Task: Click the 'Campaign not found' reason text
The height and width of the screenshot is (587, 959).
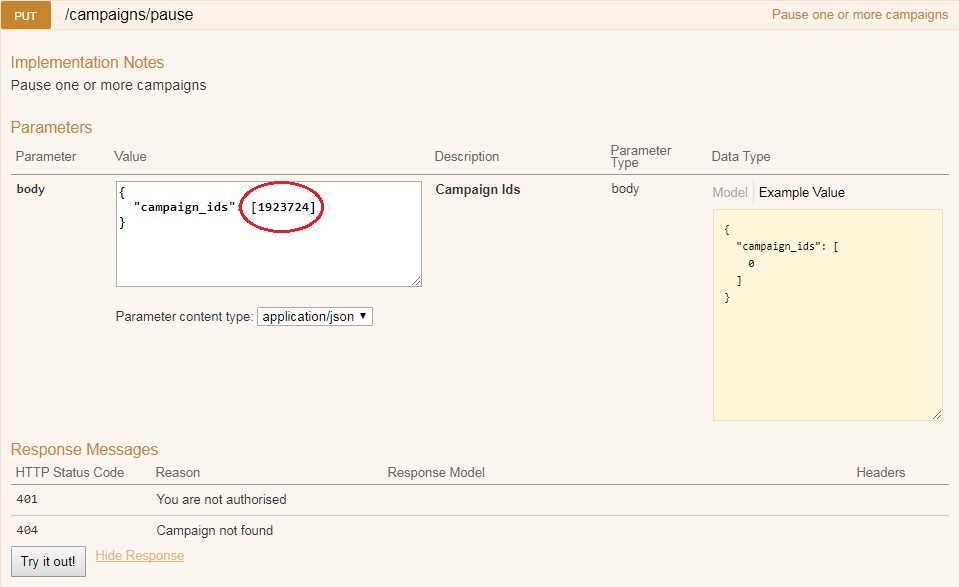Action: (x=214, y=530)
